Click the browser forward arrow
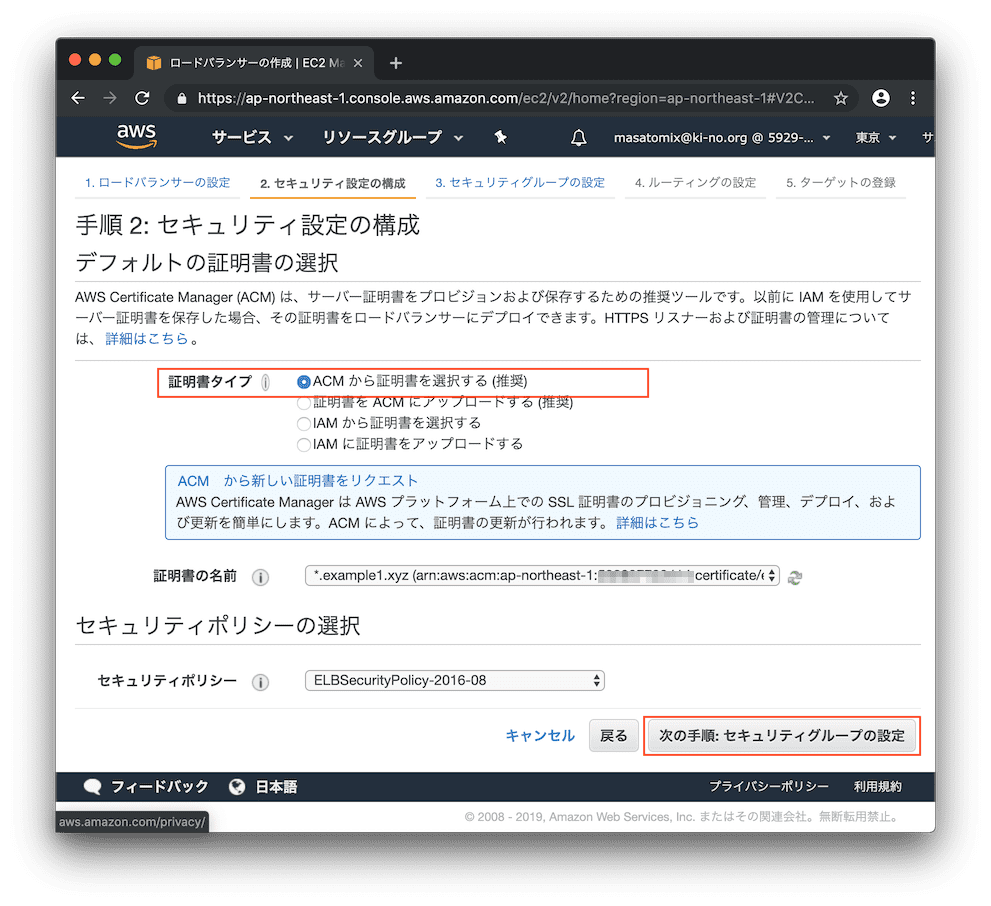Image resolution: width=991 pixels, height=906 pixels. coord(110,98)
